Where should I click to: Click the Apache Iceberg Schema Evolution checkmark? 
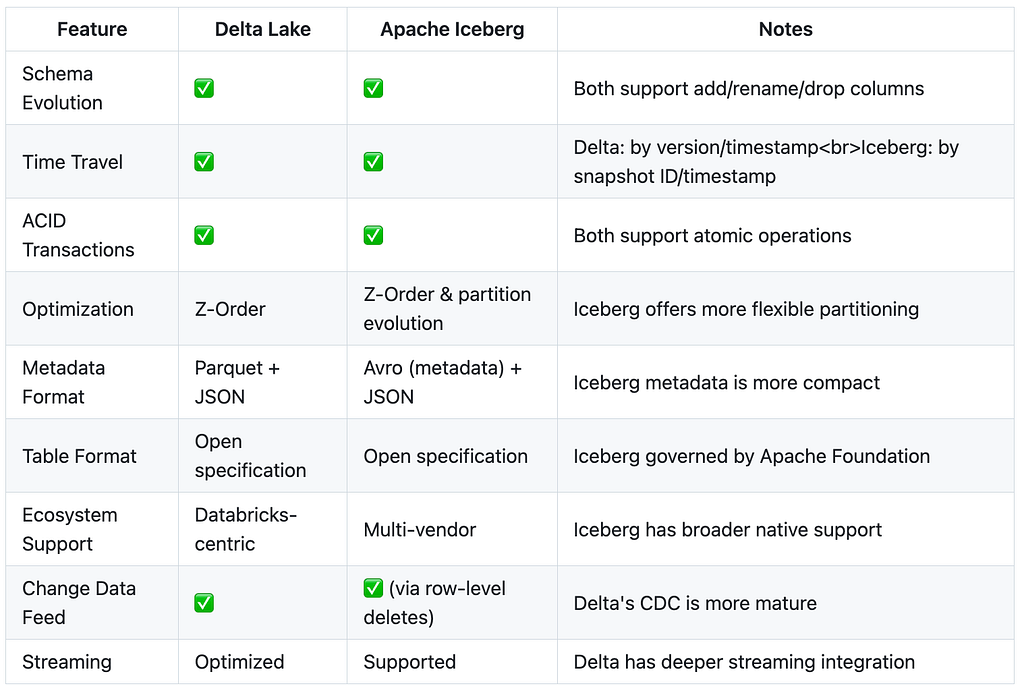(373, 88)
